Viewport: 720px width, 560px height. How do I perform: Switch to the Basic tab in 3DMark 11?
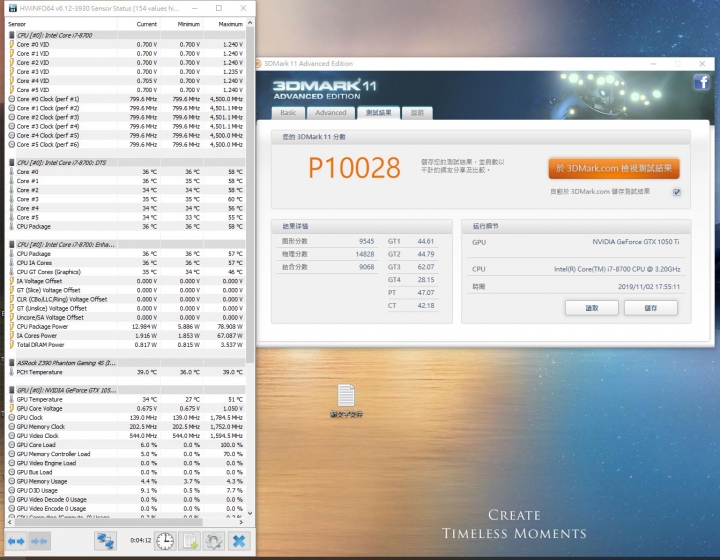[x=288, y=112]
